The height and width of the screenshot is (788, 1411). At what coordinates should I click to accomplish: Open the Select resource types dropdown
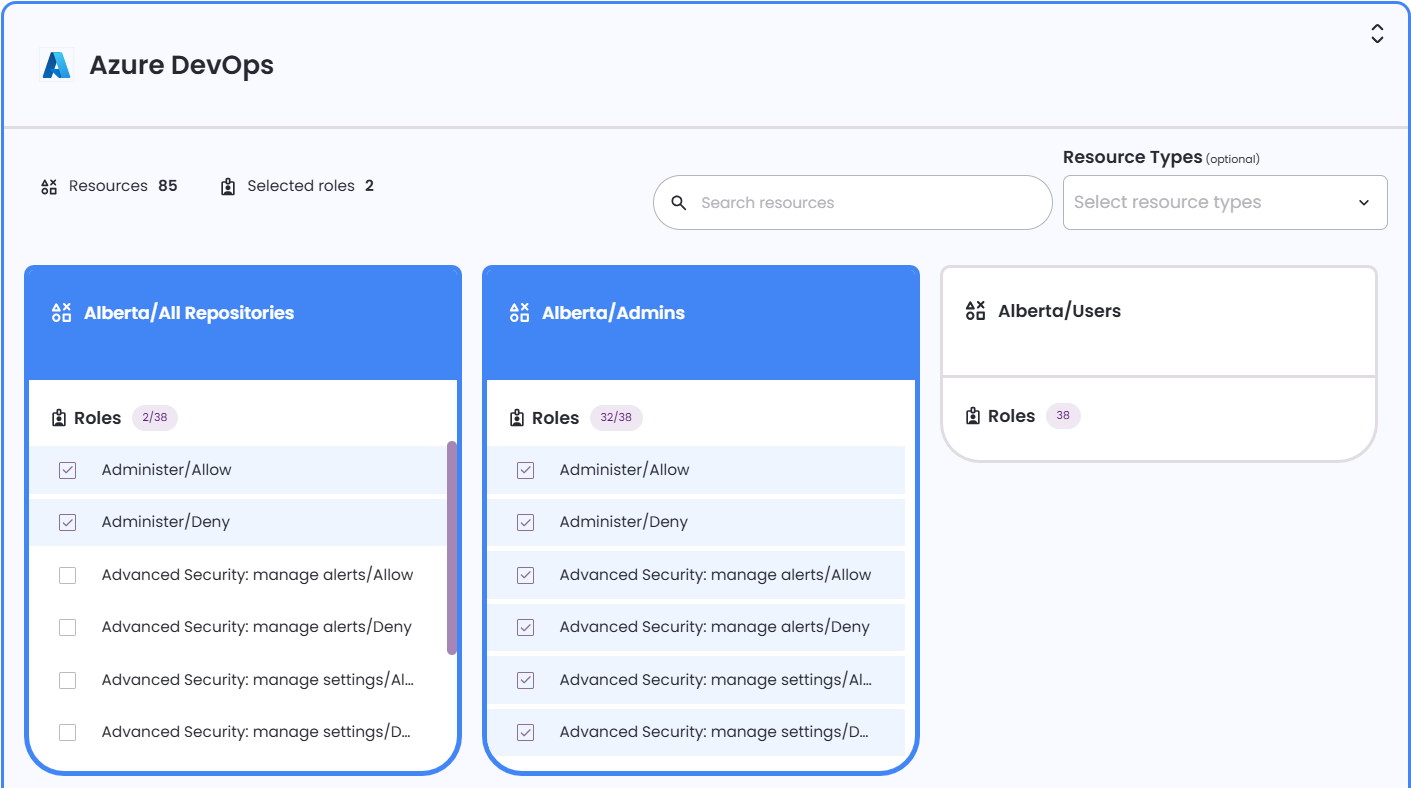1225,202
